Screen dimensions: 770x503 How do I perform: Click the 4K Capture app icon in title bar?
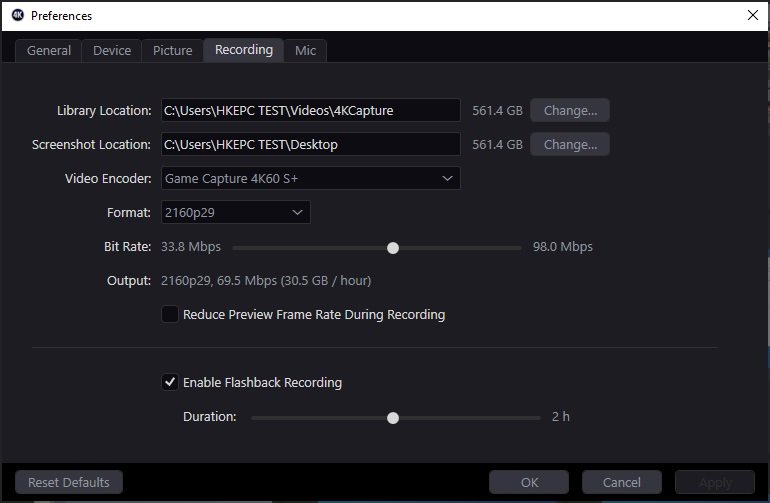18,15
